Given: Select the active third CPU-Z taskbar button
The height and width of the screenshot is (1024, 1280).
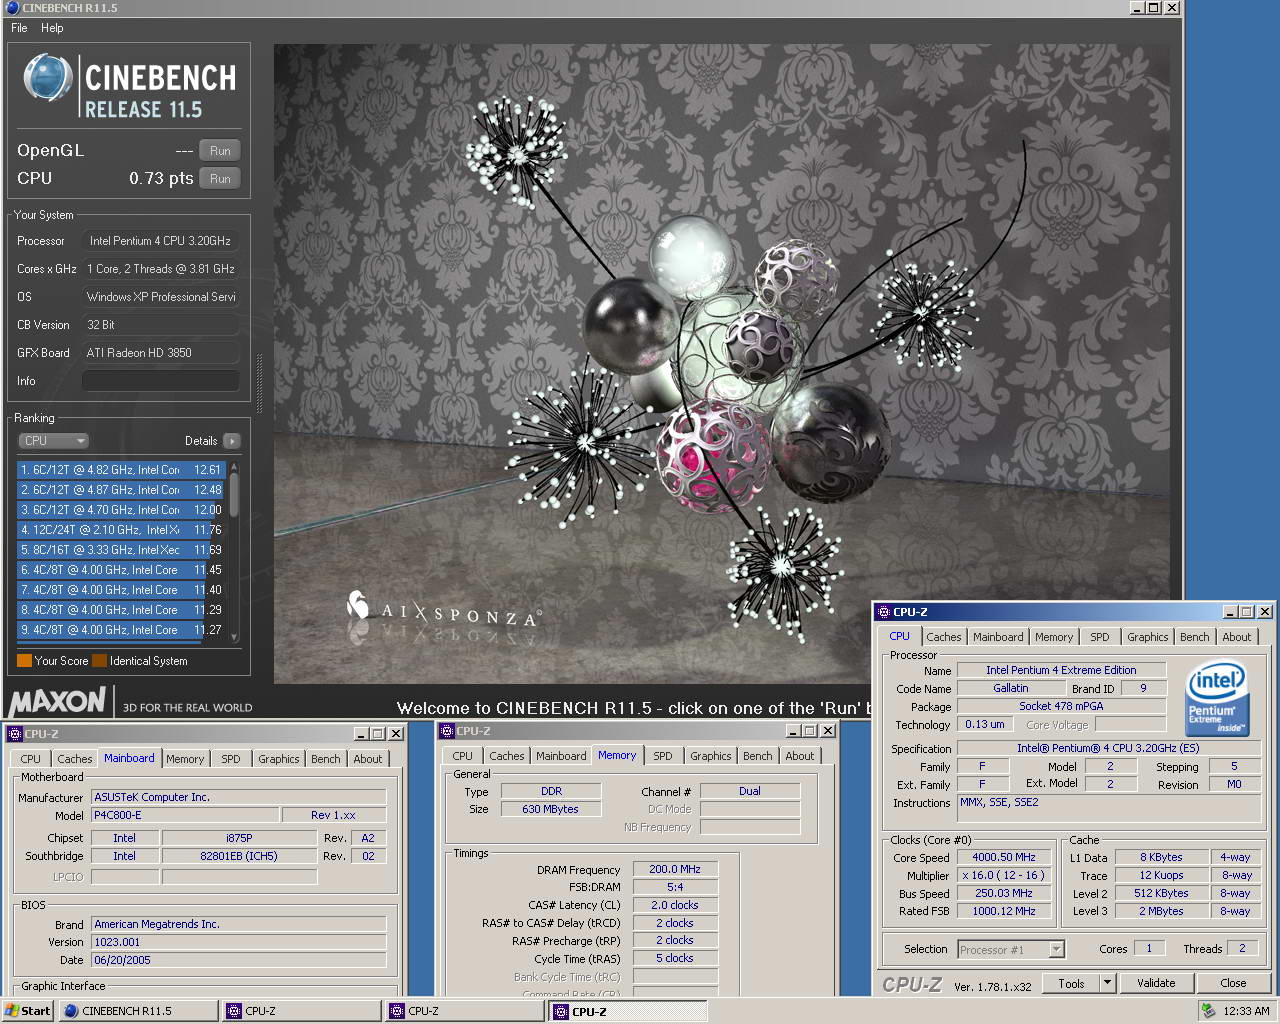Looking at the screenshot, I should (x=628, y=1011).
